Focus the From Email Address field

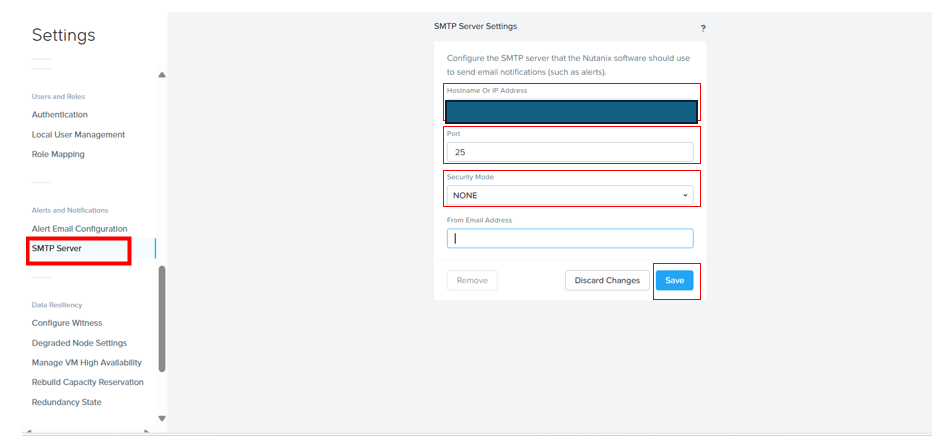point(570,238)
